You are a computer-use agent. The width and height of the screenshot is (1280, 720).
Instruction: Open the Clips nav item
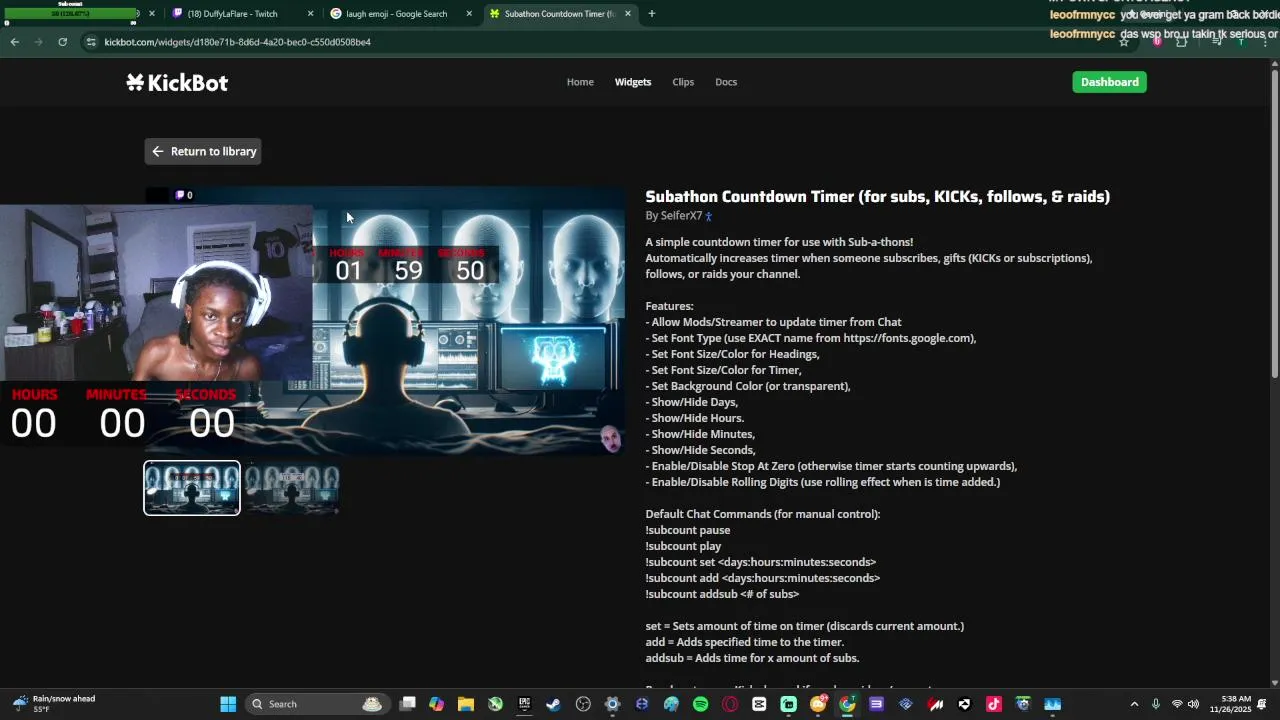pyautogui.click(x=683, y=82)
